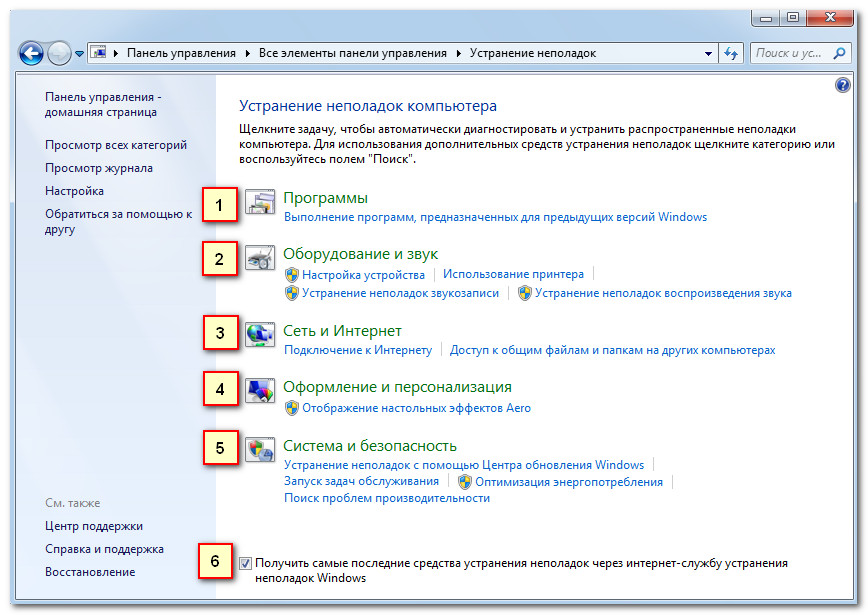Expand breadcrumb arrow before Устранение неполадок
868x615 pixels.
[458, 54]
